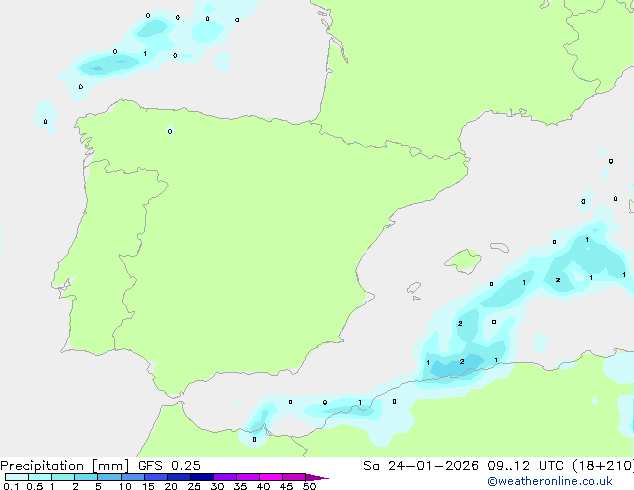Click the legend label "15"

point(148,486)
